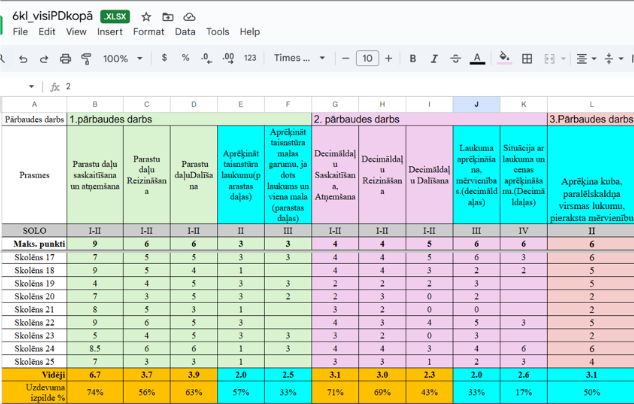634x404 pixels.
Task: Click the redo arrow icon
Action: [x=43, y=59]
